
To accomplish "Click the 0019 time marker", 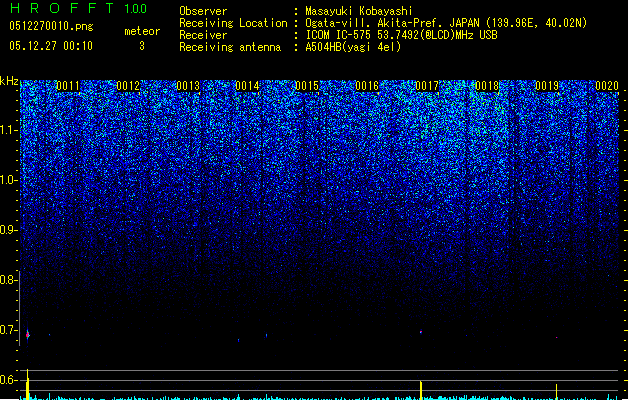I will pos(547,86).
